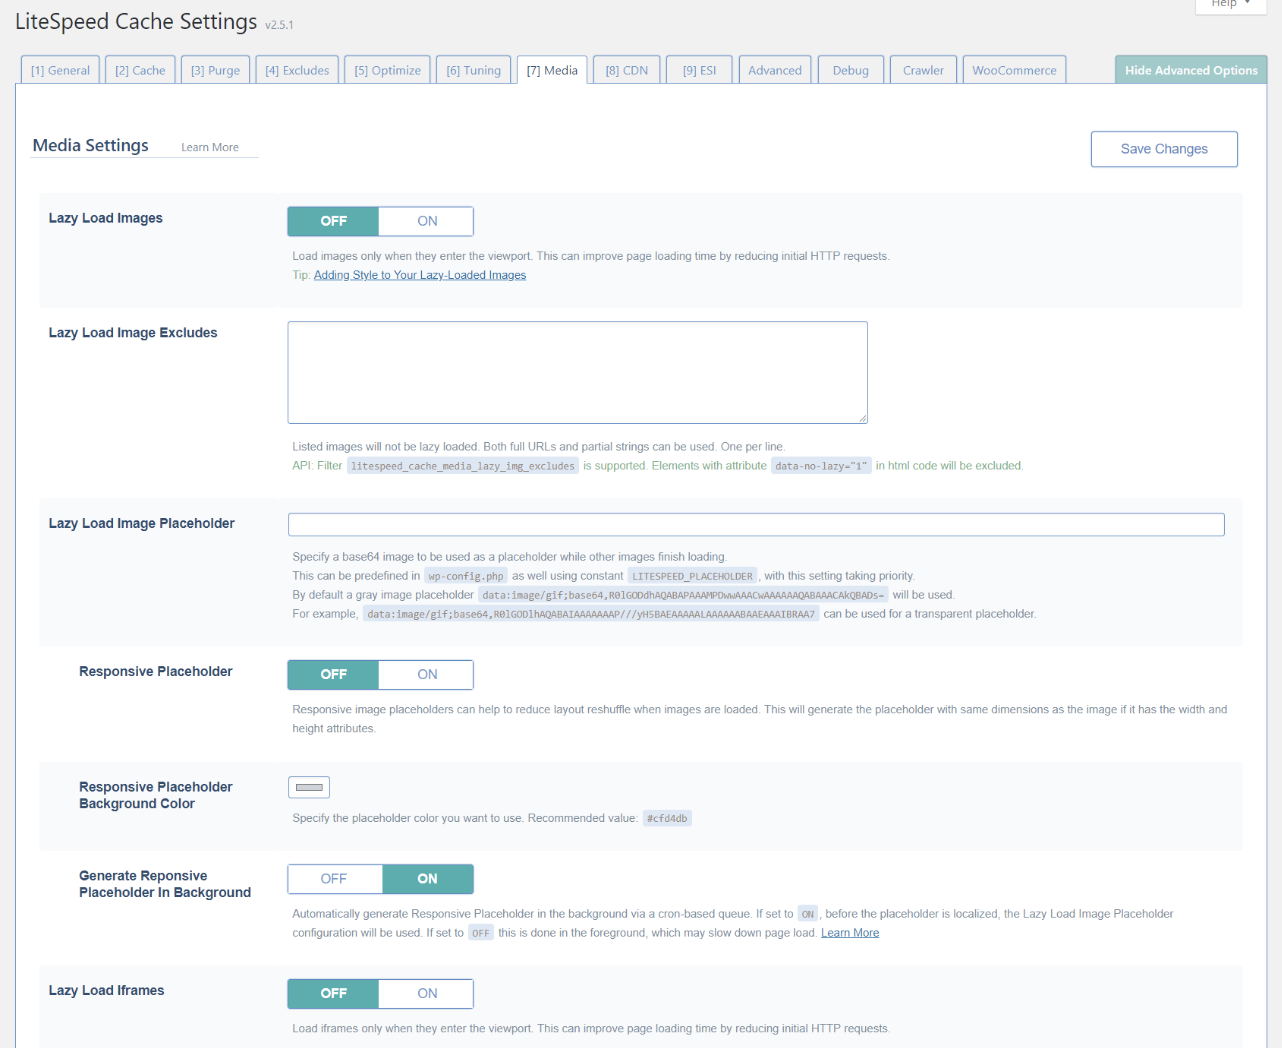Open the [6] Tuning tab

473,70
